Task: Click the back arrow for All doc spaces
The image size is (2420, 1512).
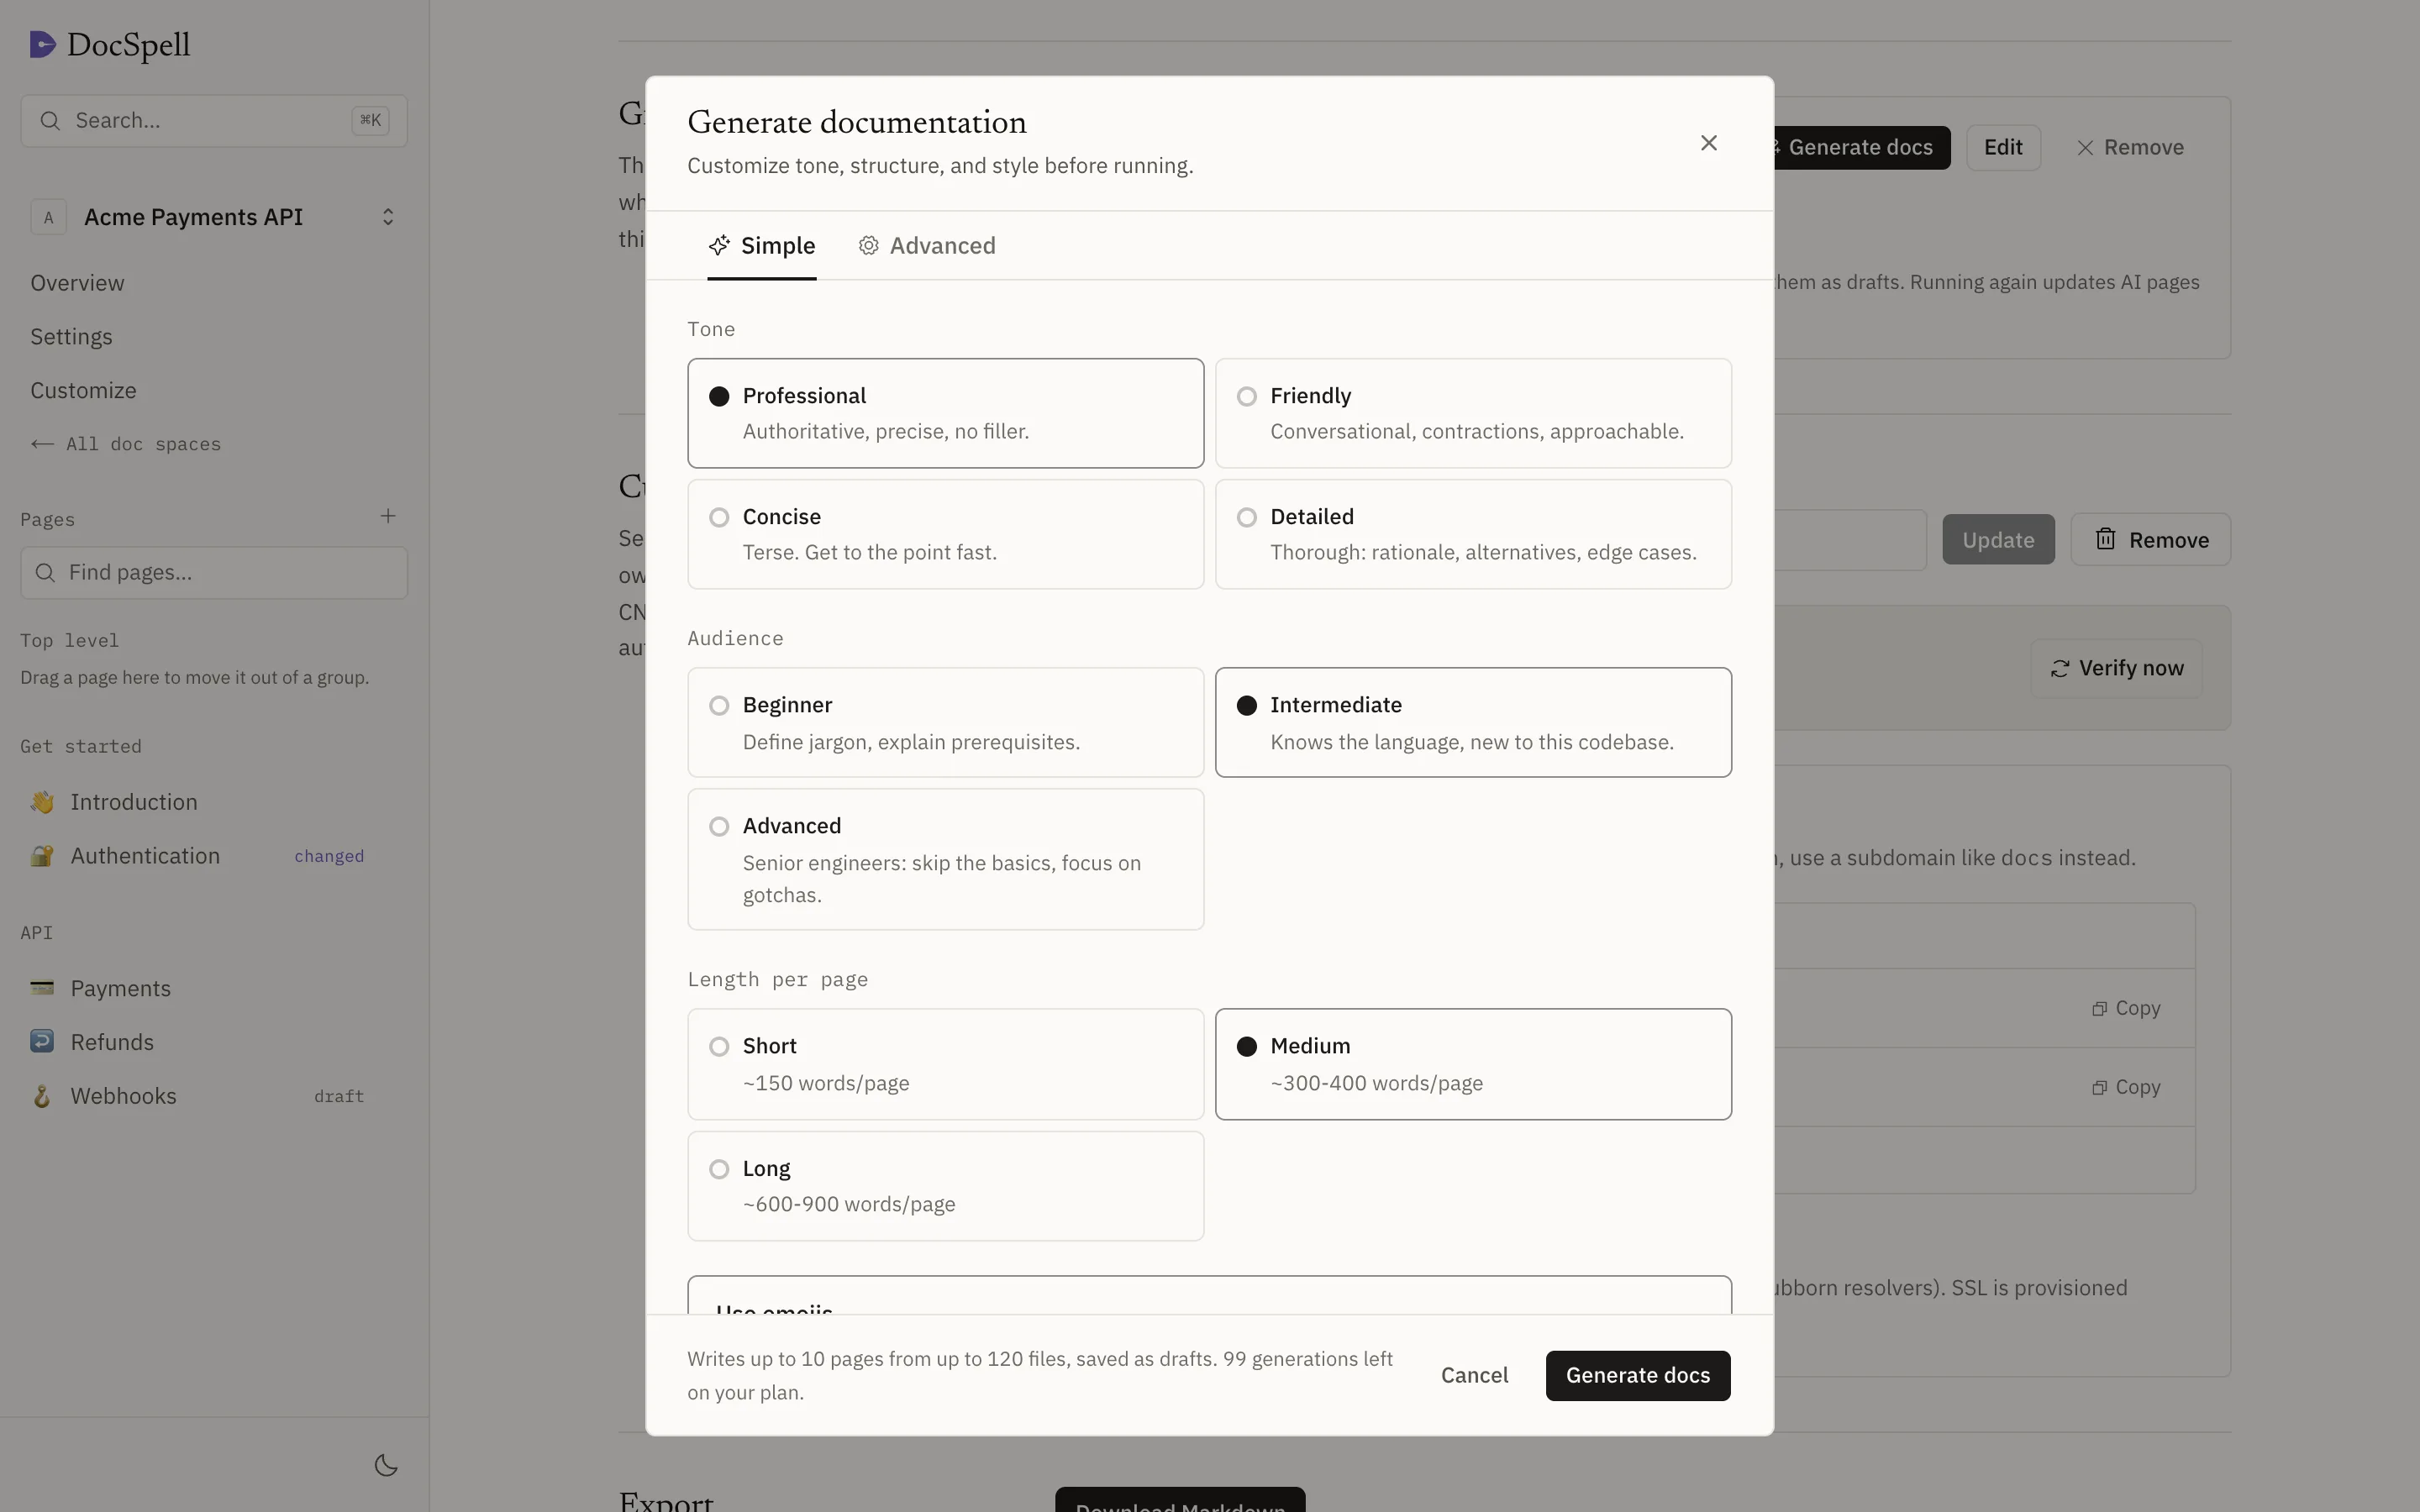Action: [42, 444]
